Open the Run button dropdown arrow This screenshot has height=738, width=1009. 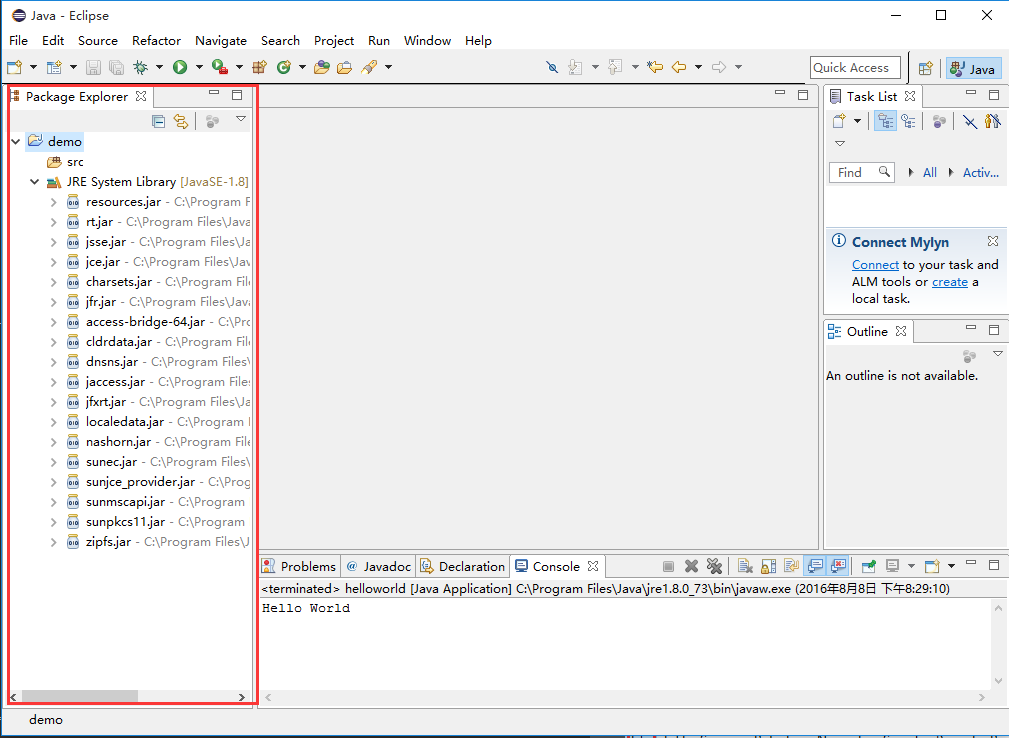coord(198,67)
